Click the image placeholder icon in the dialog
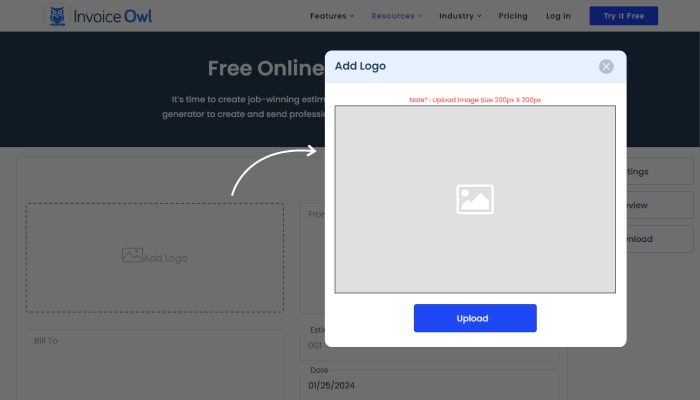Screen dimensions: 700x400 [475, 199]
